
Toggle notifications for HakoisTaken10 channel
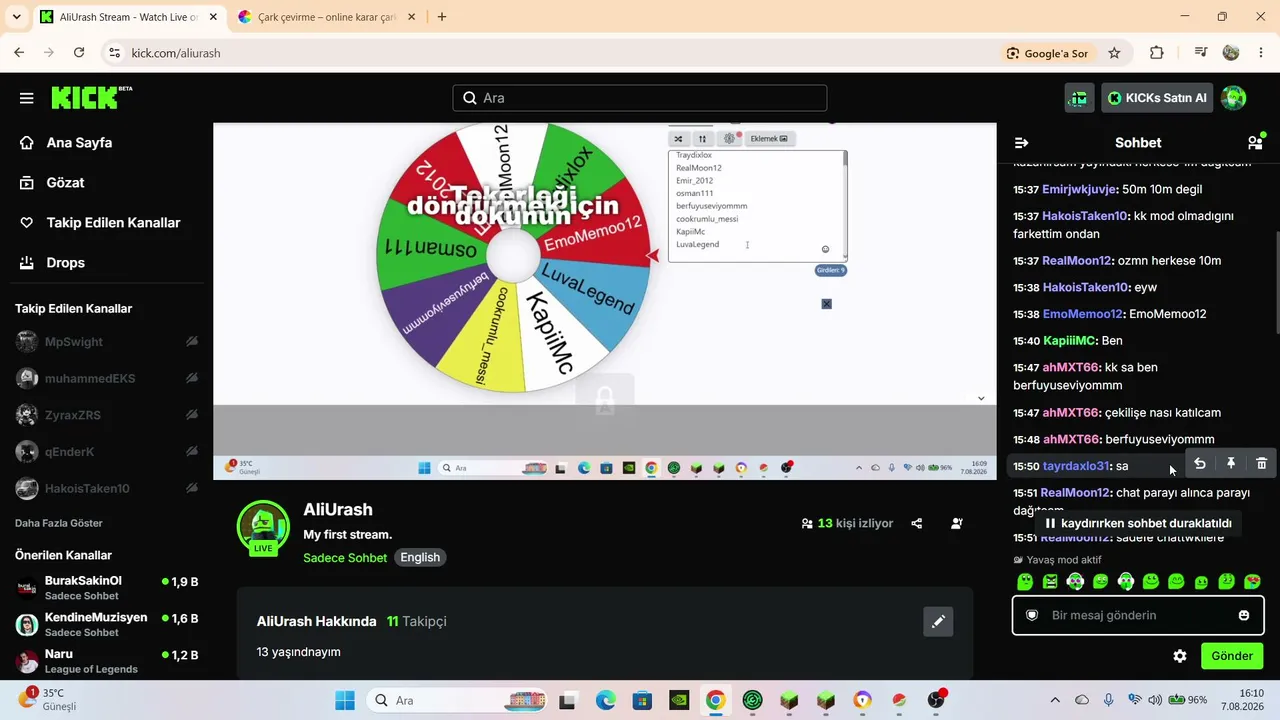click(191, 489)
